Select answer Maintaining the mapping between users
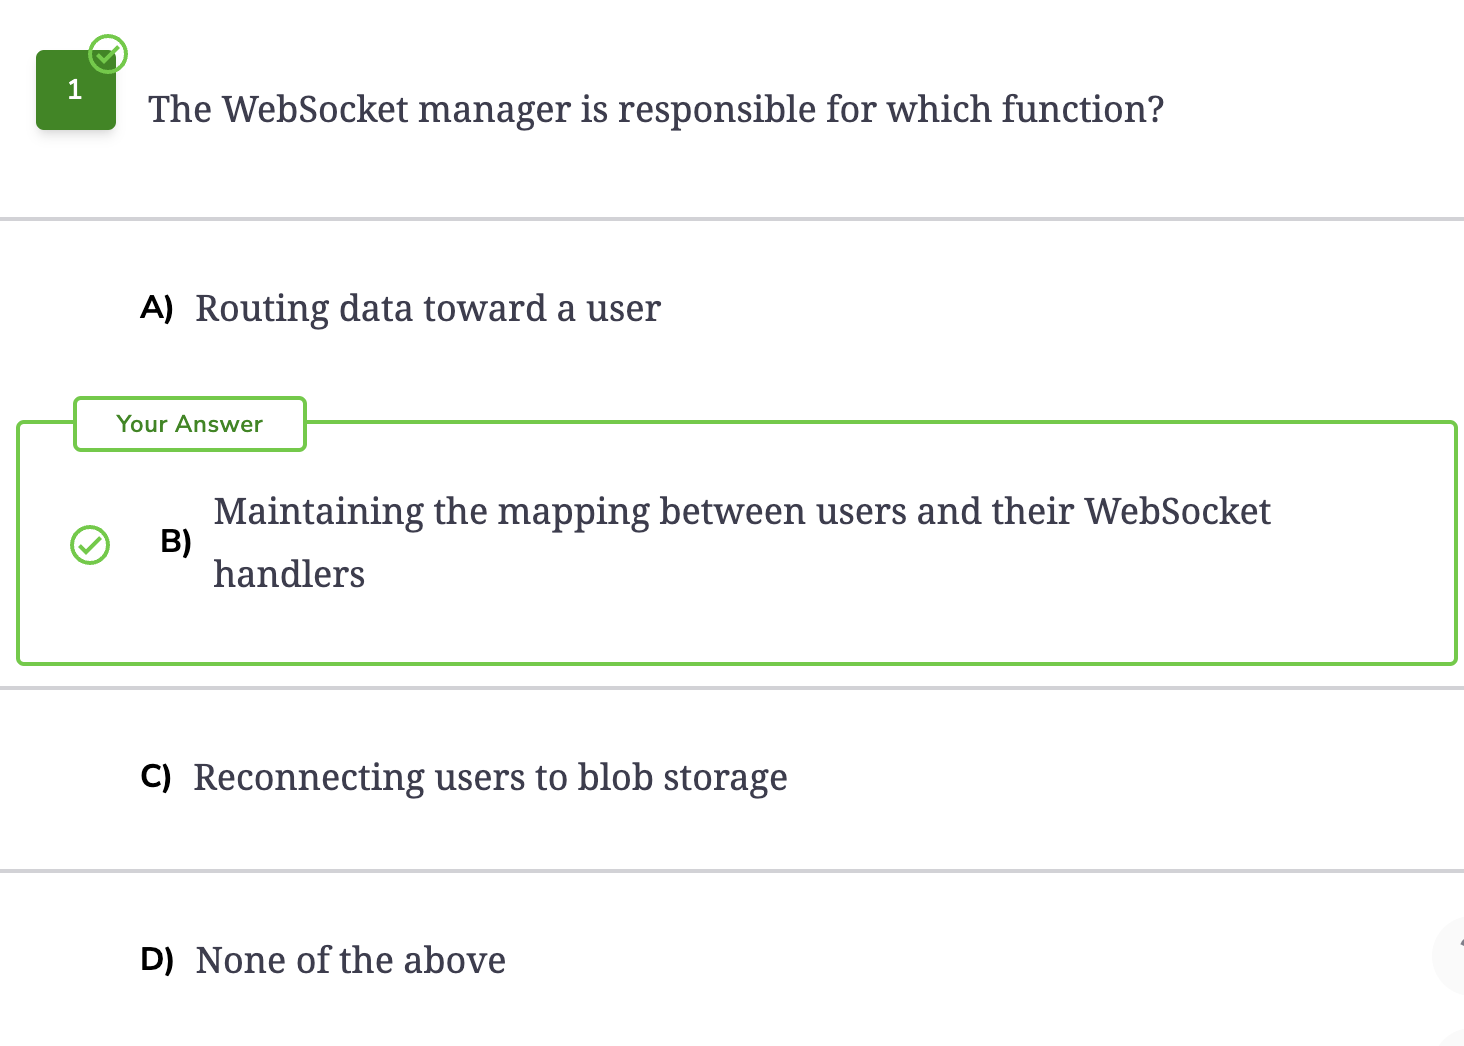1464x1046 pixels. tap(737, 543)
